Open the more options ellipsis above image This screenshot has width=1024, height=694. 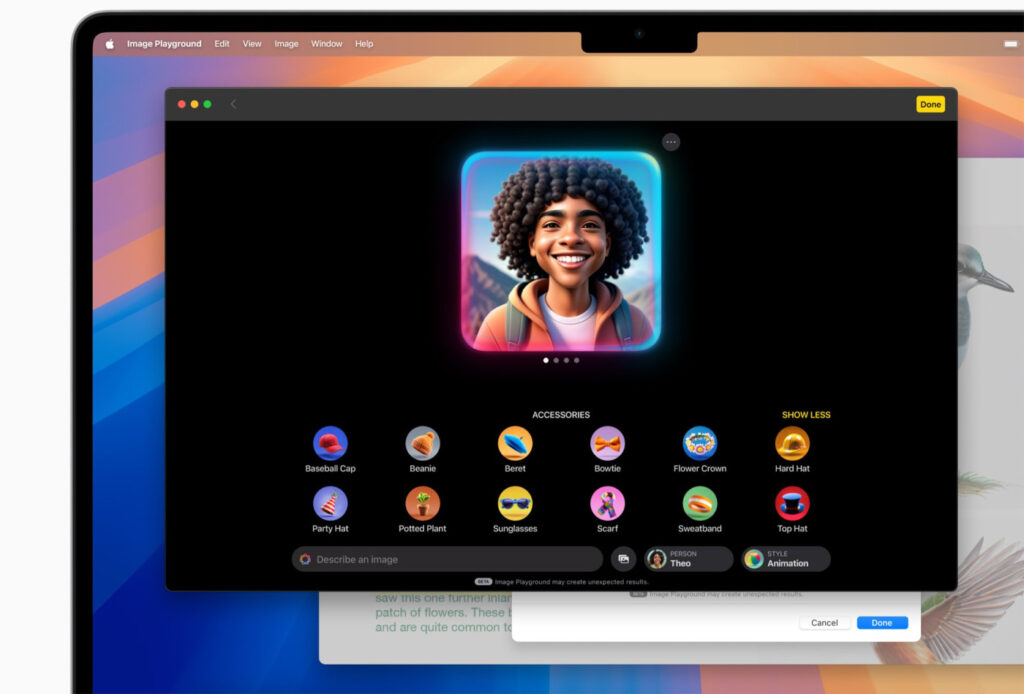[x=671, y=142]
